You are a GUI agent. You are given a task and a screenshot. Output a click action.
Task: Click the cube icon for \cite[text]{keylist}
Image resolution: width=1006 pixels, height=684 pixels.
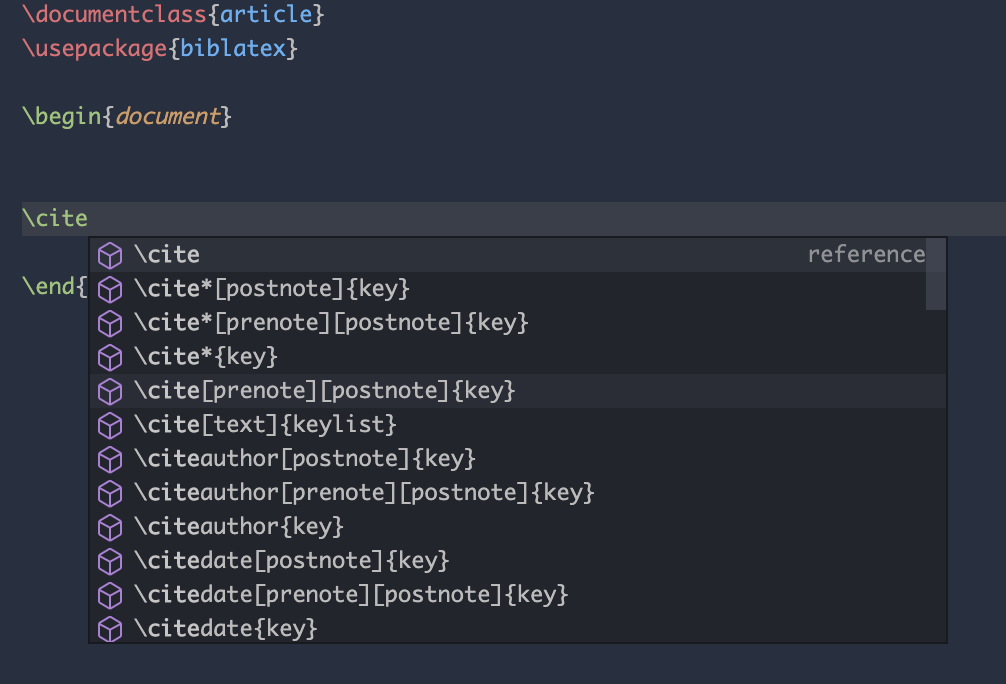(110, 424)
